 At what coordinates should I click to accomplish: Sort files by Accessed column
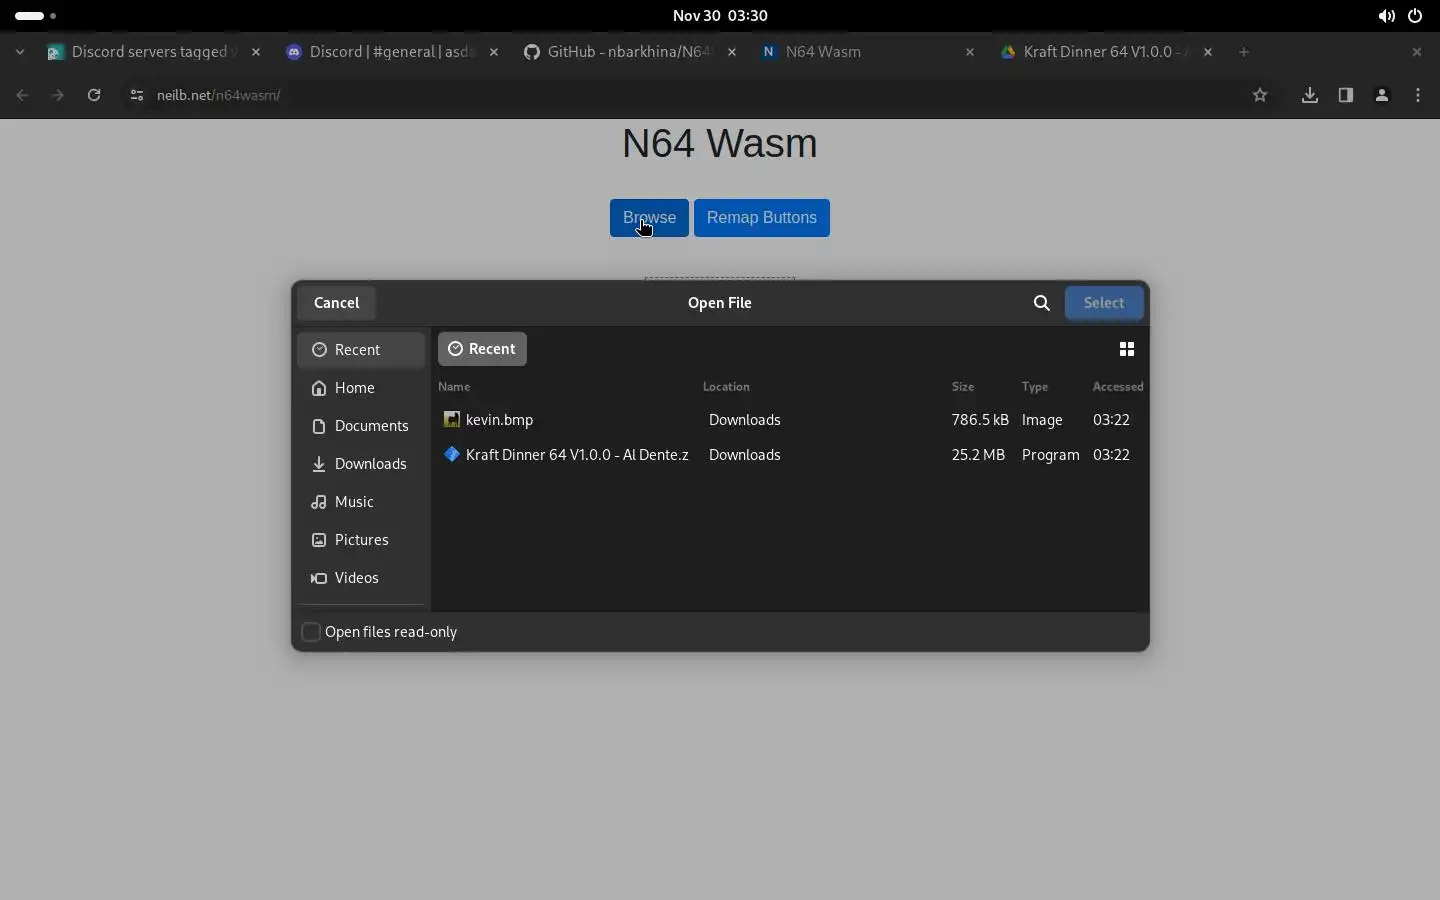click(x=1118, y=387)
